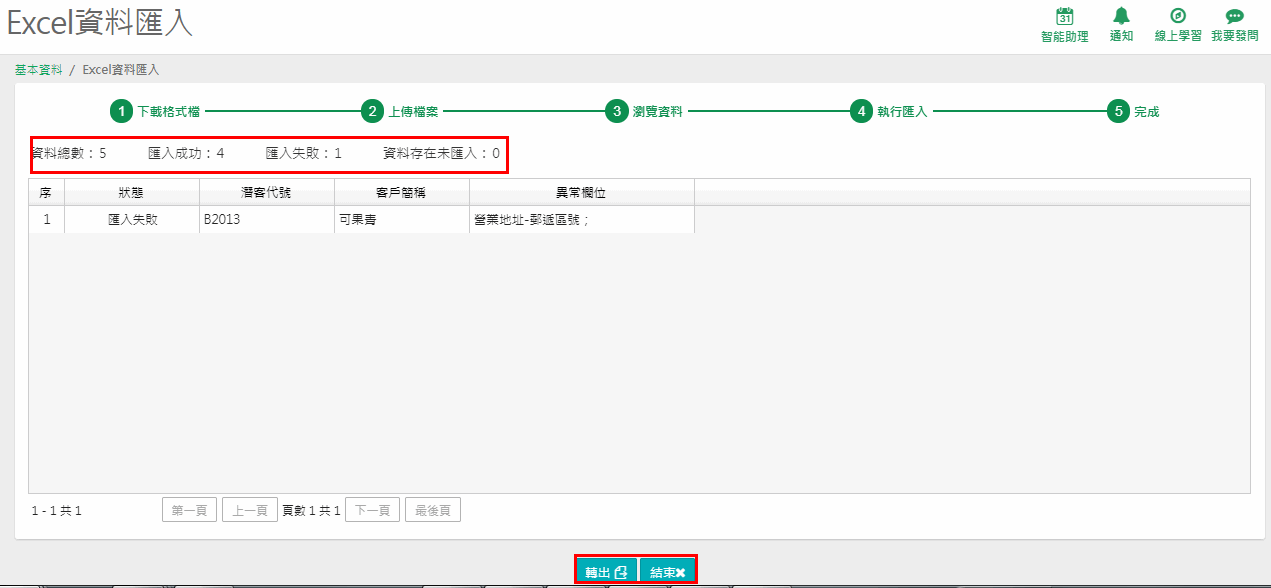The image size is (1271, 588).
Task: Click the 序 column header
Action: 46,193
